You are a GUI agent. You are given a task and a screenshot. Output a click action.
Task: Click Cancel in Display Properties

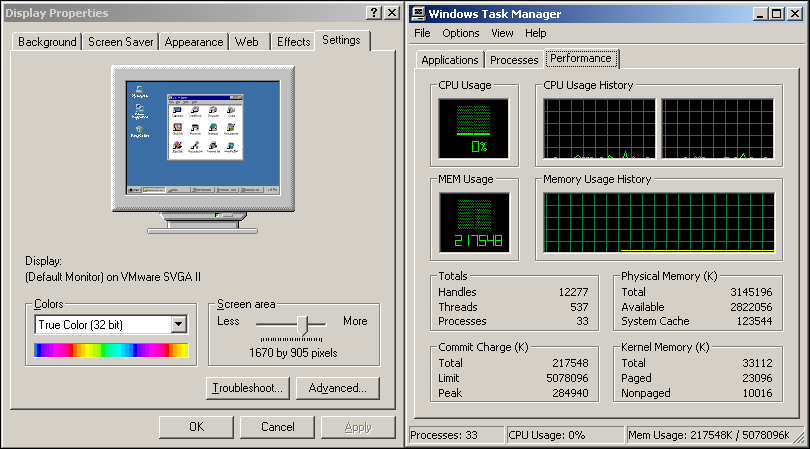tap(277, 427)
